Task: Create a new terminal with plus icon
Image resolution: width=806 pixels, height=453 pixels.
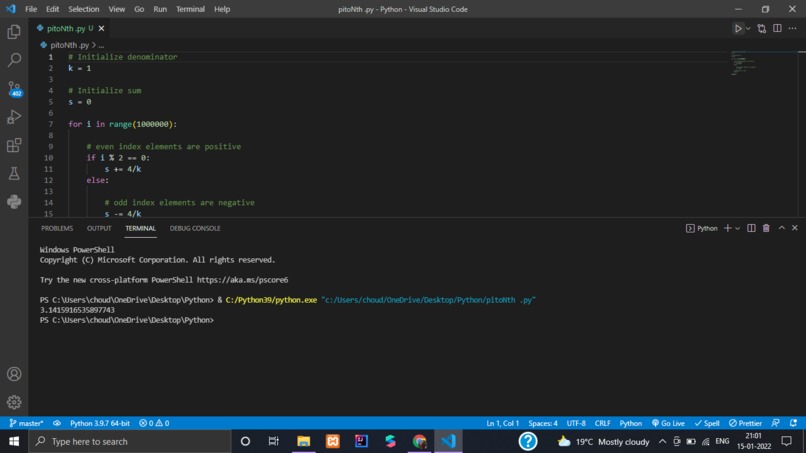Action: [x=727, y=228]
